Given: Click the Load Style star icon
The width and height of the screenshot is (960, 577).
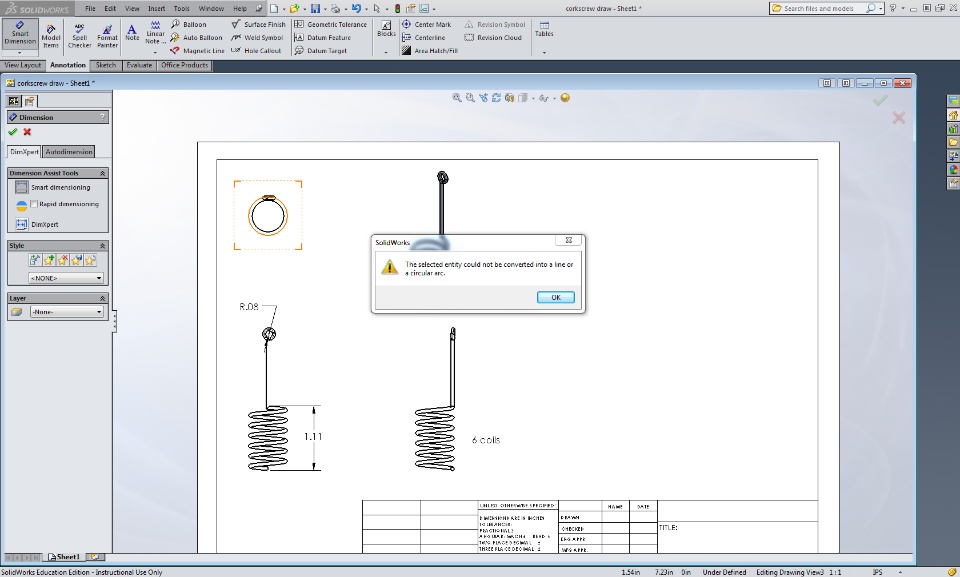Looking at the screenshot, I should point(90,260).
